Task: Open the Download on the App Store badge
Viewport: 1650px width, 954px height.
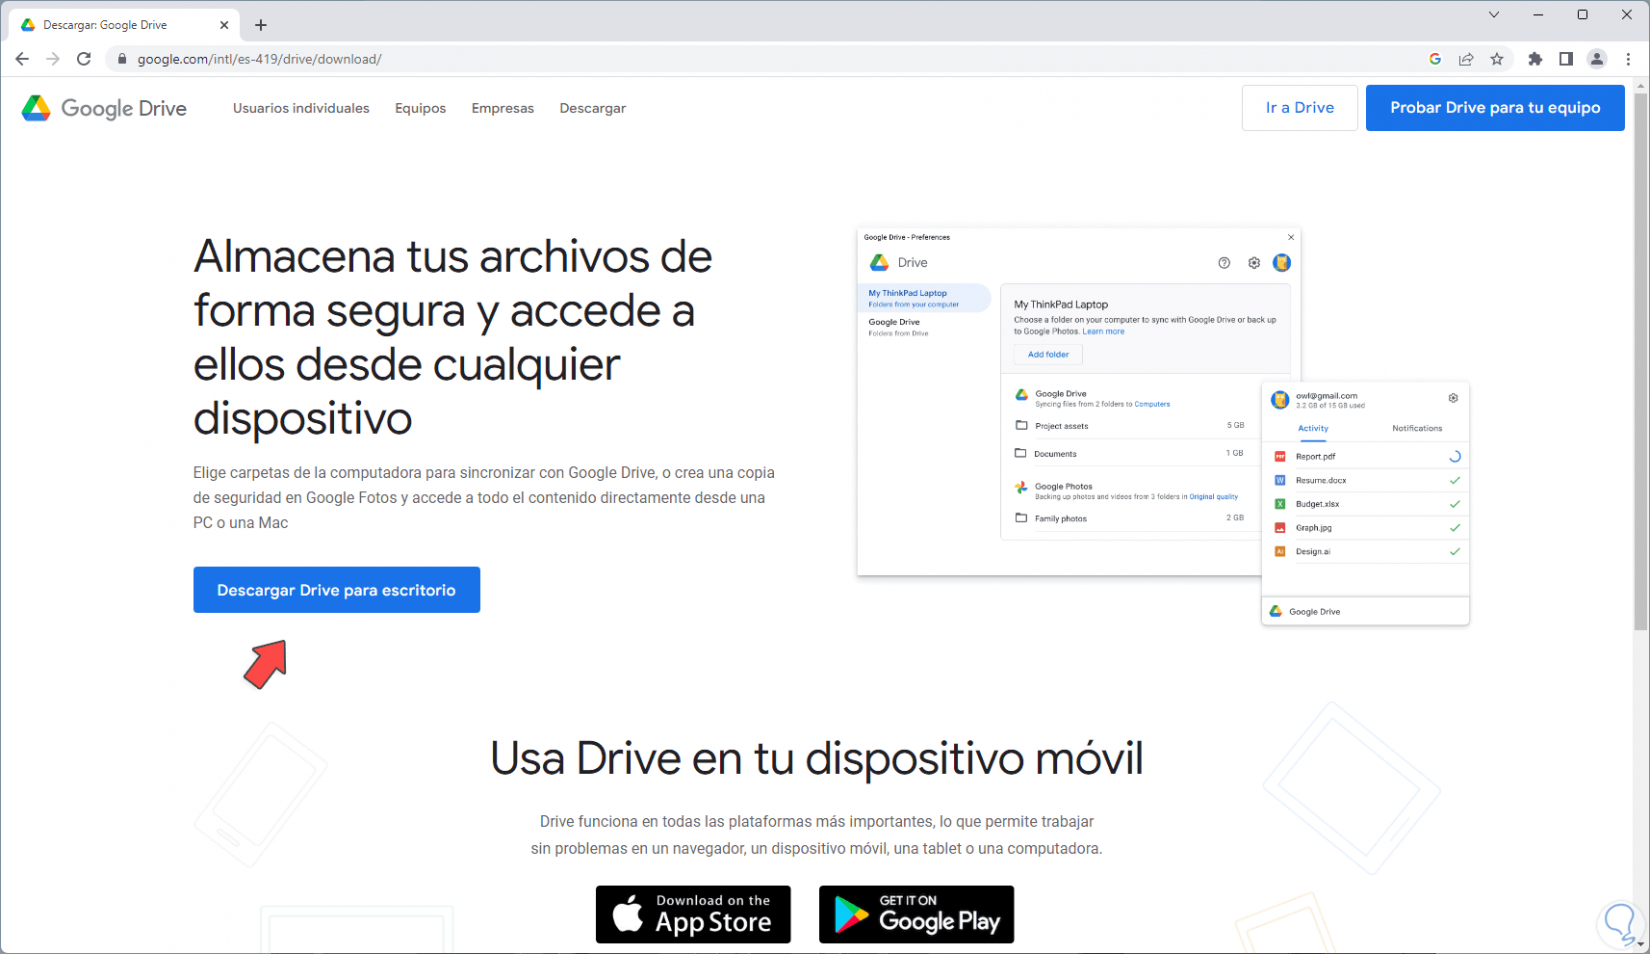Action: (693, 914)
